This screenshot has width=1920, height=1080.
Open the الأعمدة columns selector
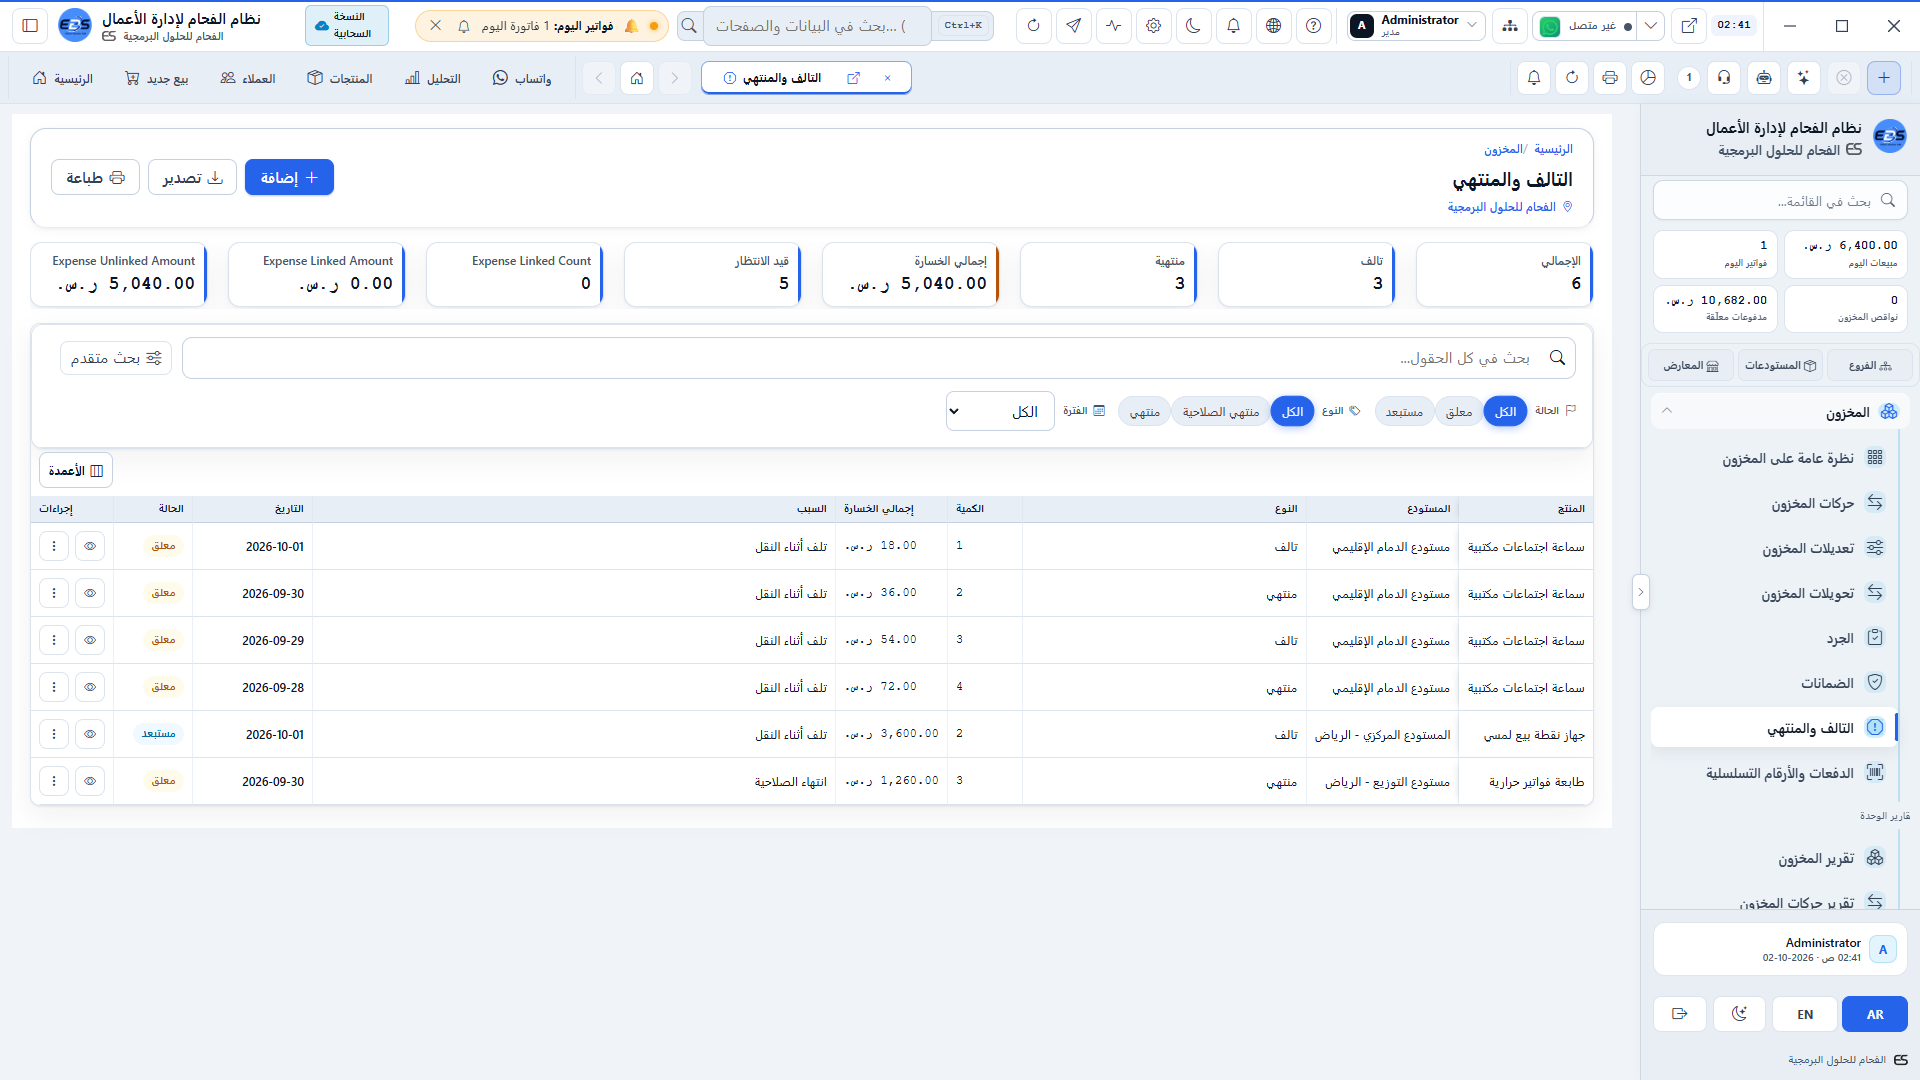(x=76, y=471)
